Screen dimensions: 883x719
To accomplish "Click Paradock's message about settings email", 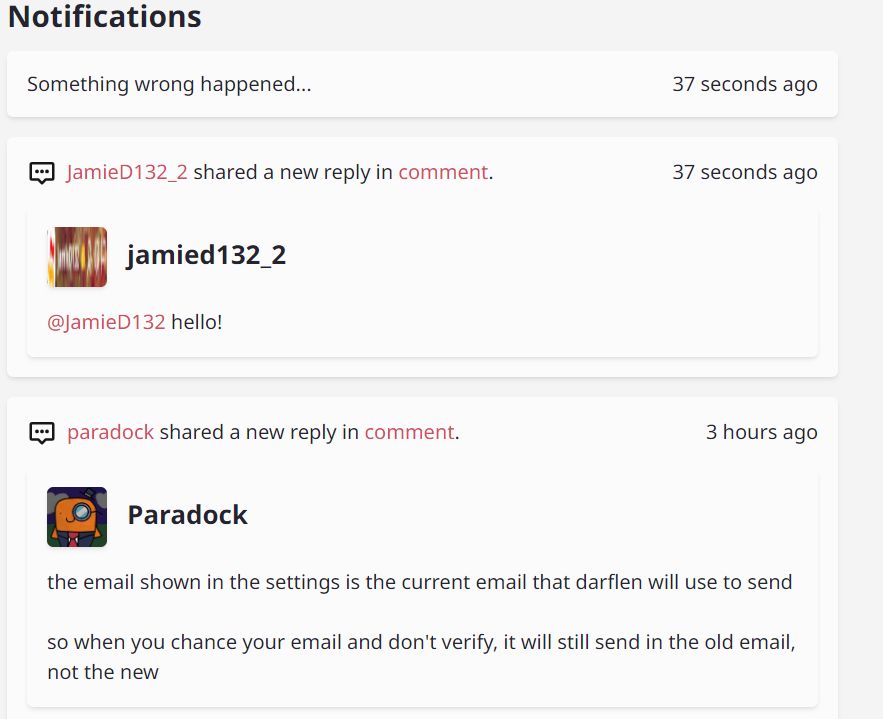I will tap(420, 582).
